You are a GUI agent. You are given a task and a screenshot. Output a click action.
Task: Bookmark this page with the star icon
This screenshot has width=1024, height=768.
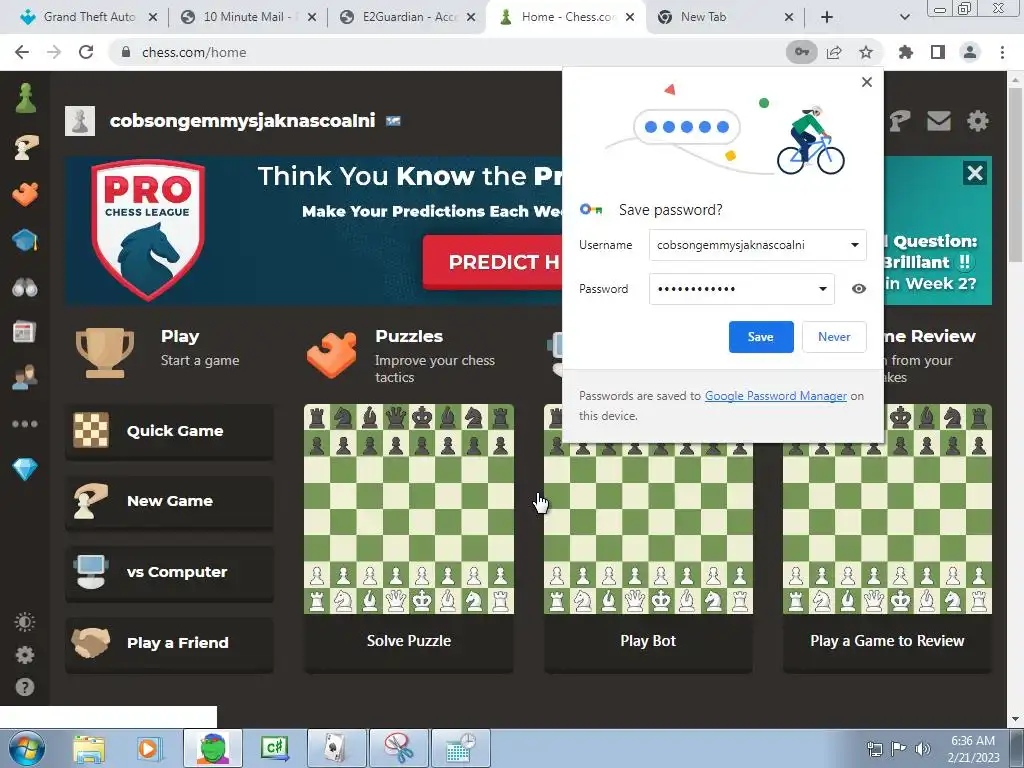[866, 52]
